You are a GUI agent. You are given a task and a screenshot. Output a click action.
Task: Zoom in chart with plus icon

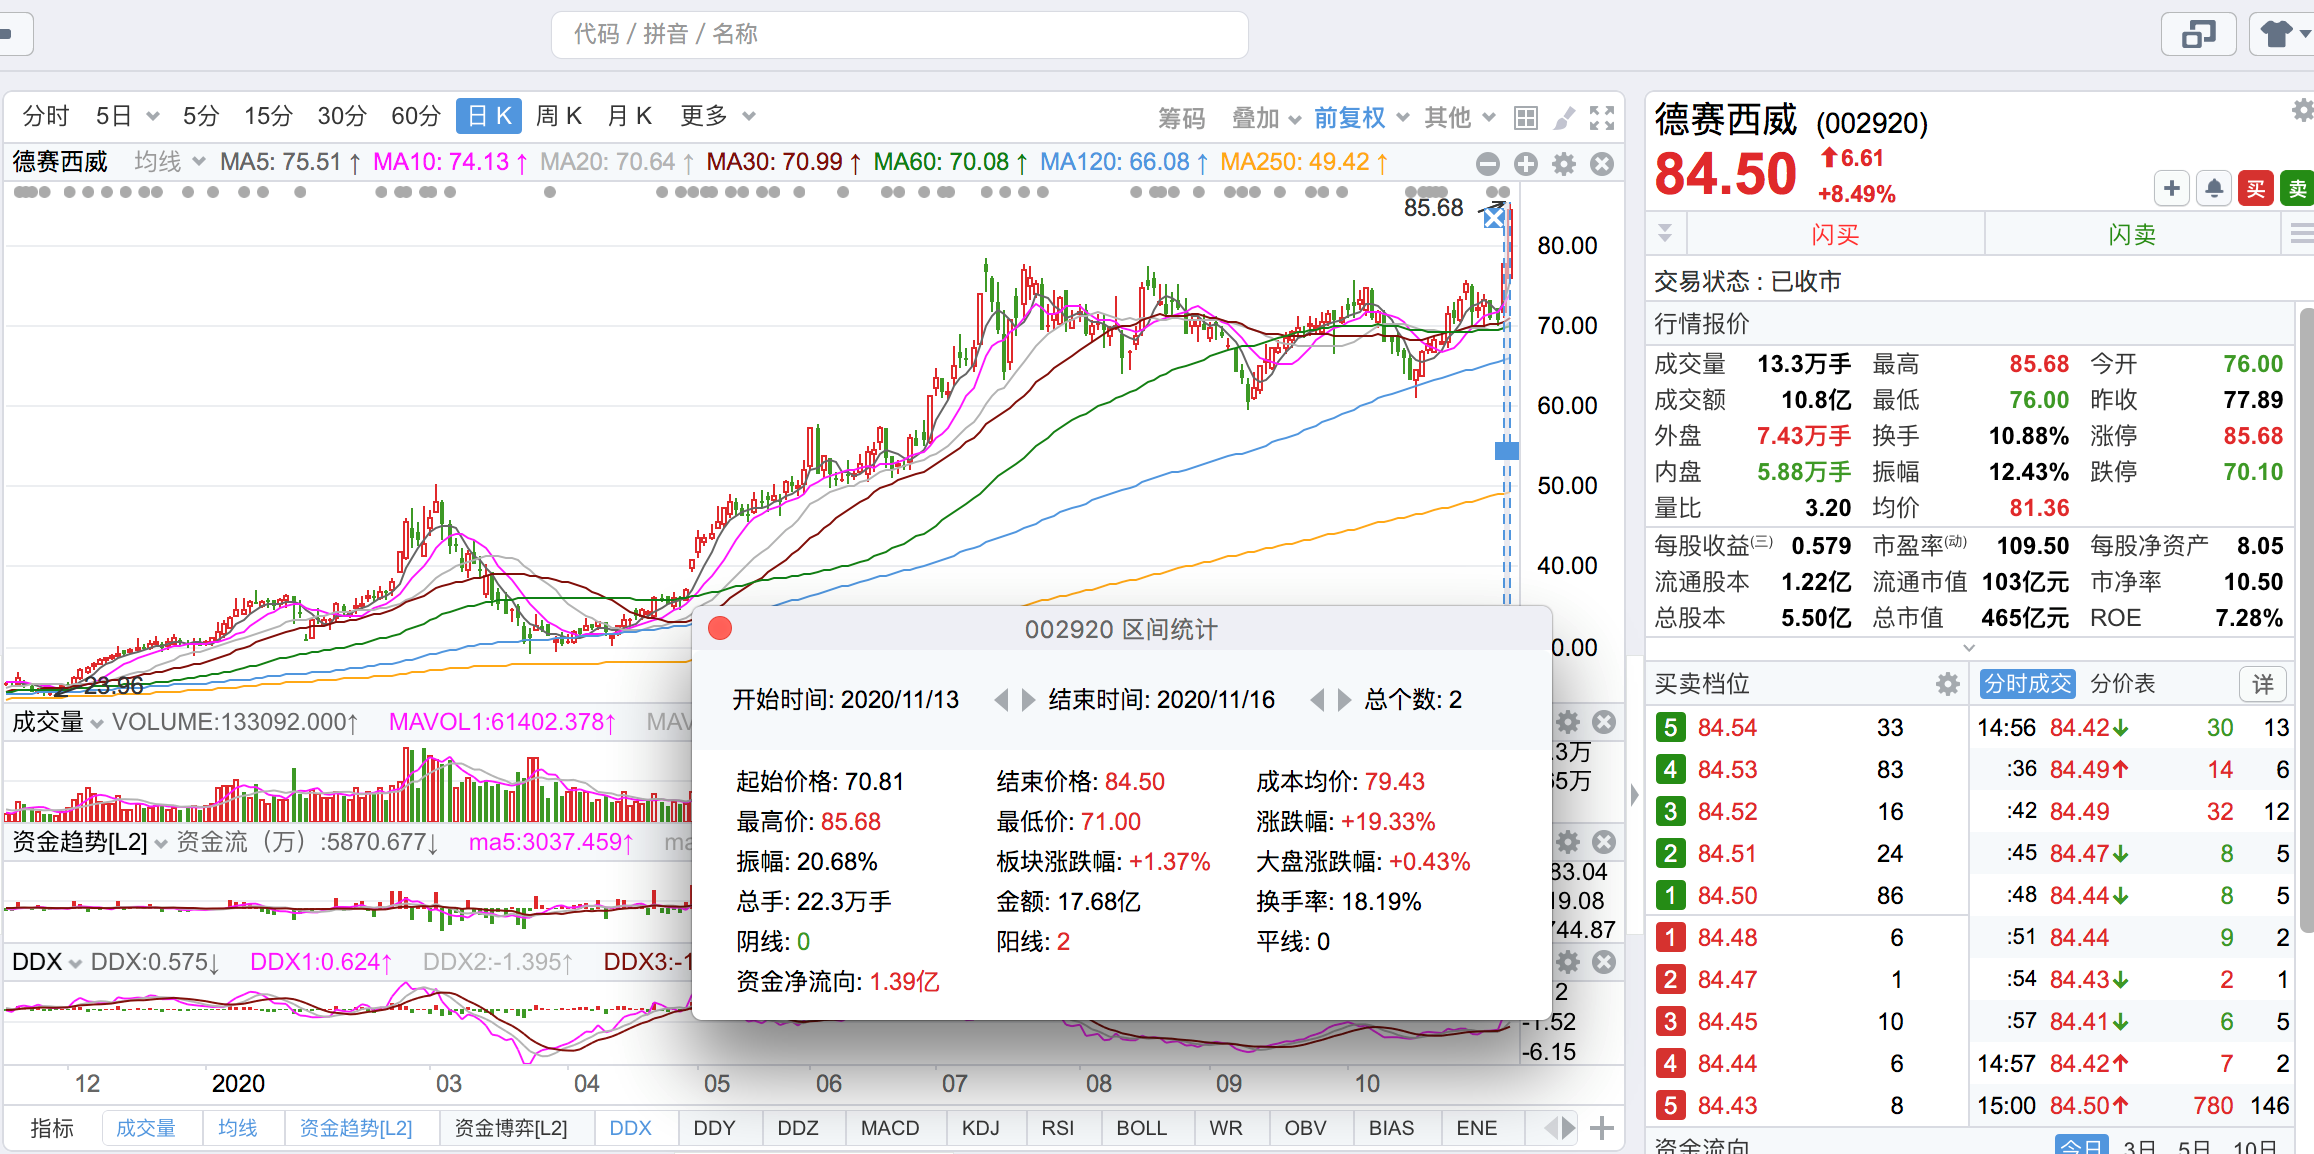point(1526,164)
